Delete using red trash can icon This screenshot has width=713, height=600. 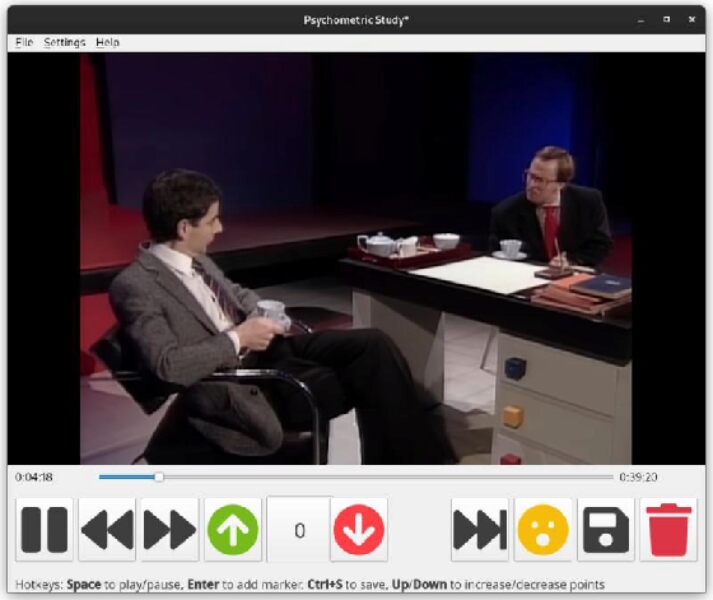point(669,529)
